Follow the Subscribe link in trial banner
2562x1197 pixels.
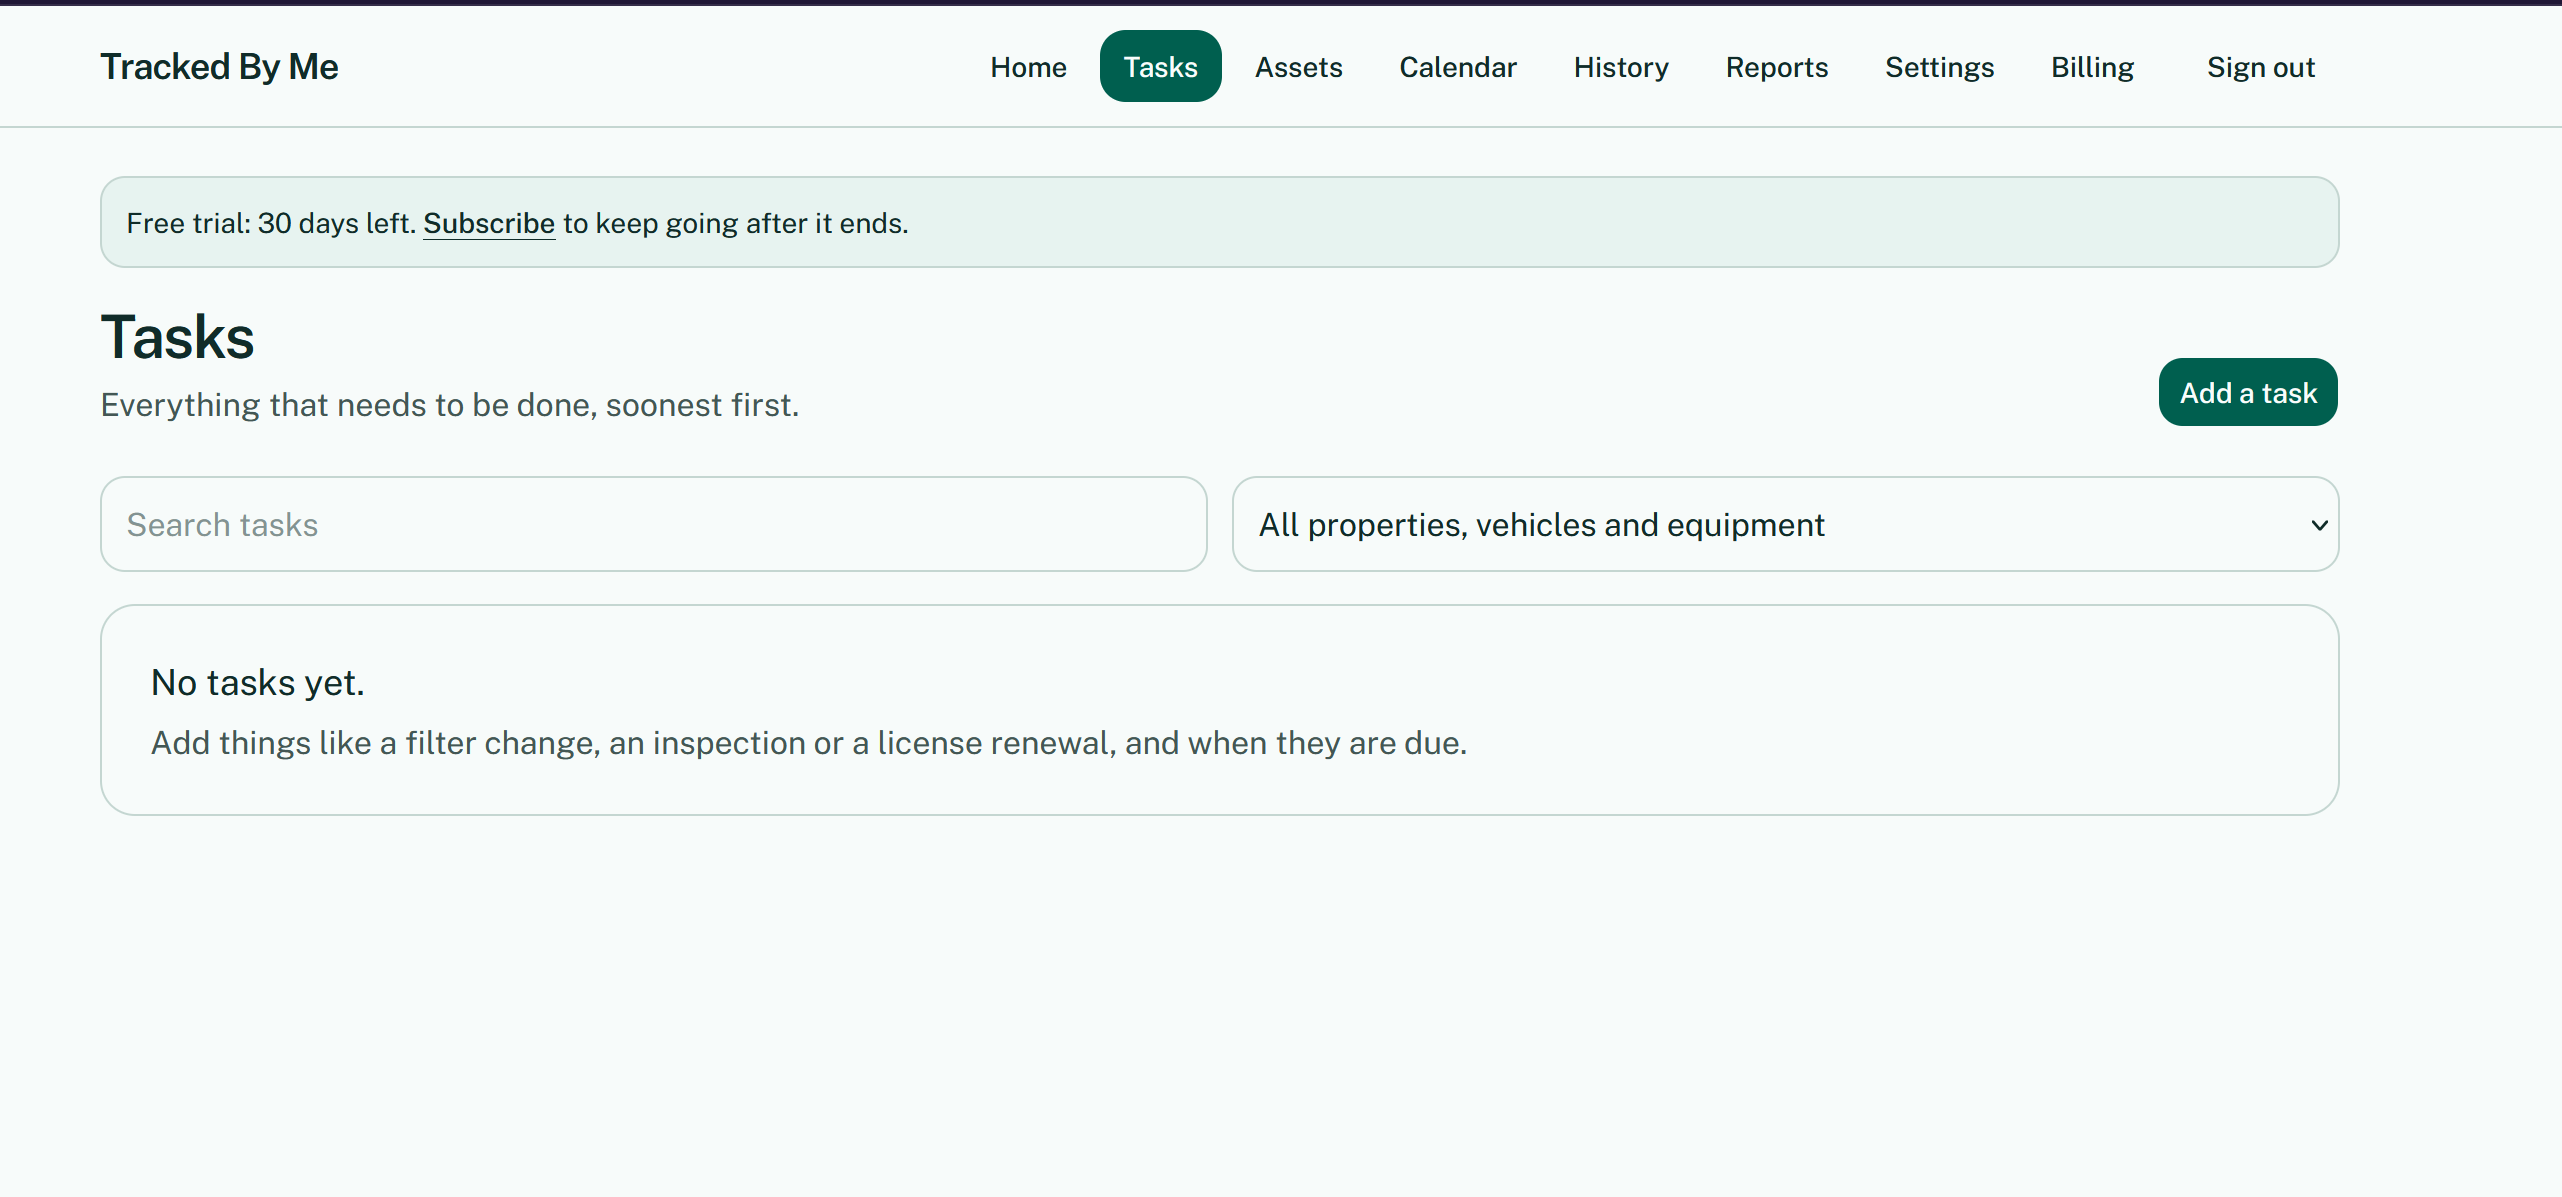tap(489, 223)
